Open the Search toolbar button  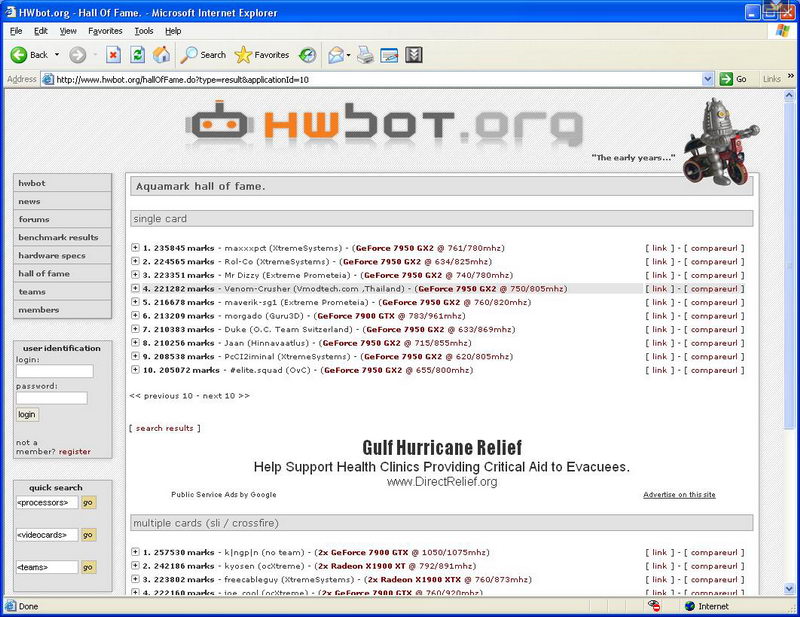(x=203, y=55)
